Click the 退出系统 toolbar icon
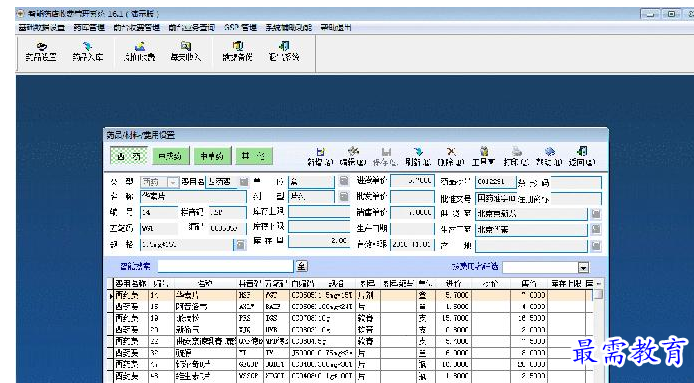 coord(284,52)
